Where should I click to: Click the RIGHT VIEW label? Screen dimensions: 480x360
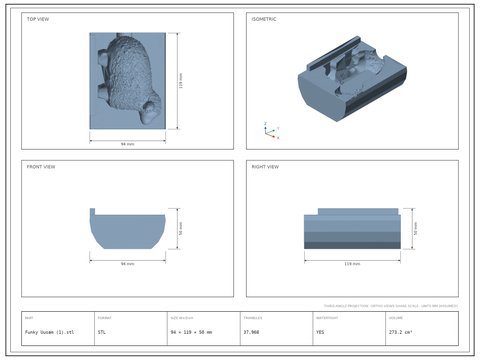tap(265, 167)
